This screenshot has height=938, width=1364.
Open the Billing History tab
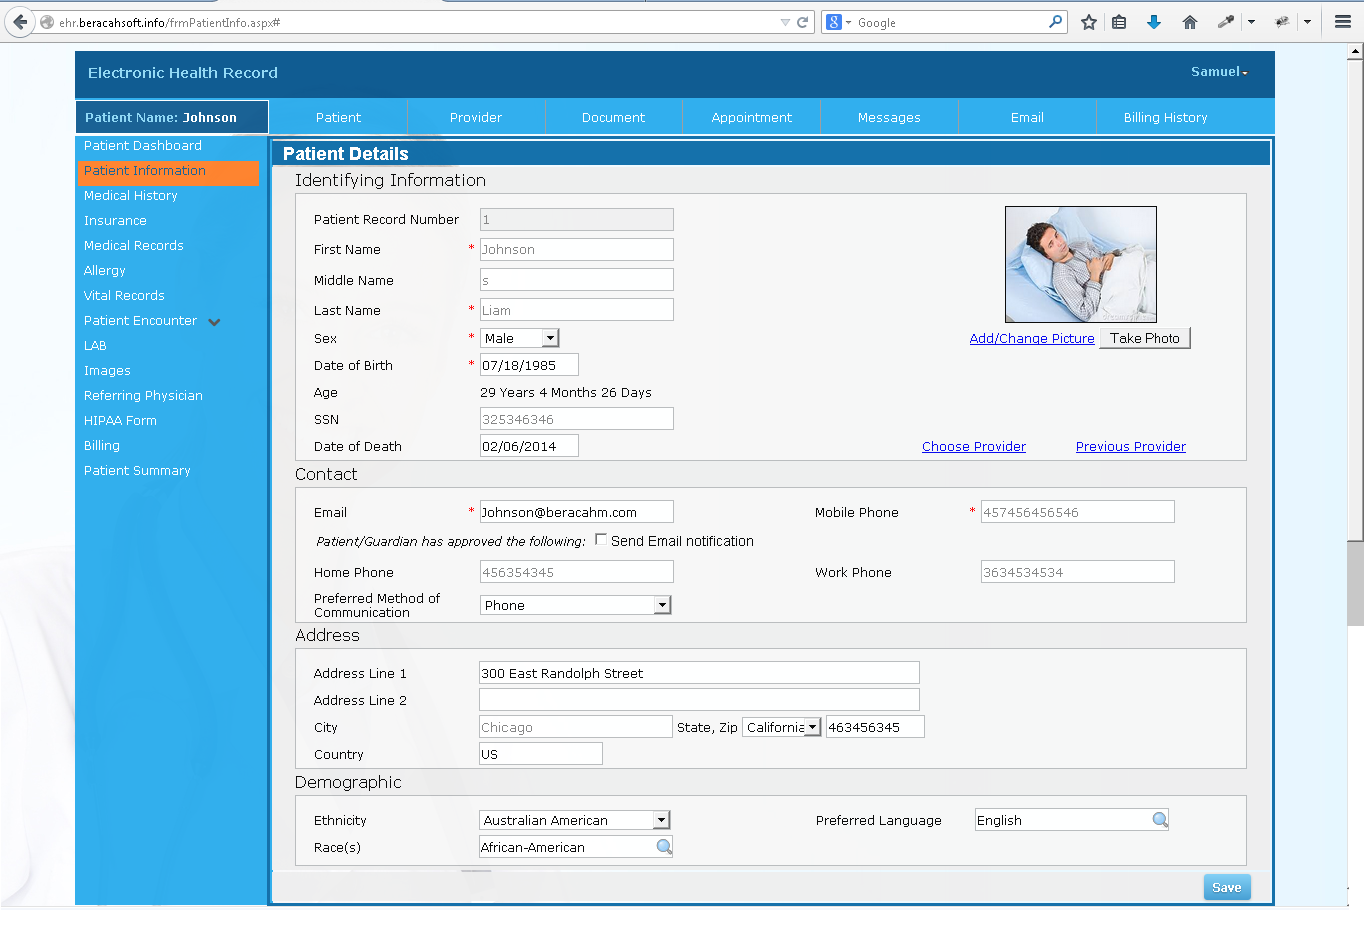pos(1166,117)
